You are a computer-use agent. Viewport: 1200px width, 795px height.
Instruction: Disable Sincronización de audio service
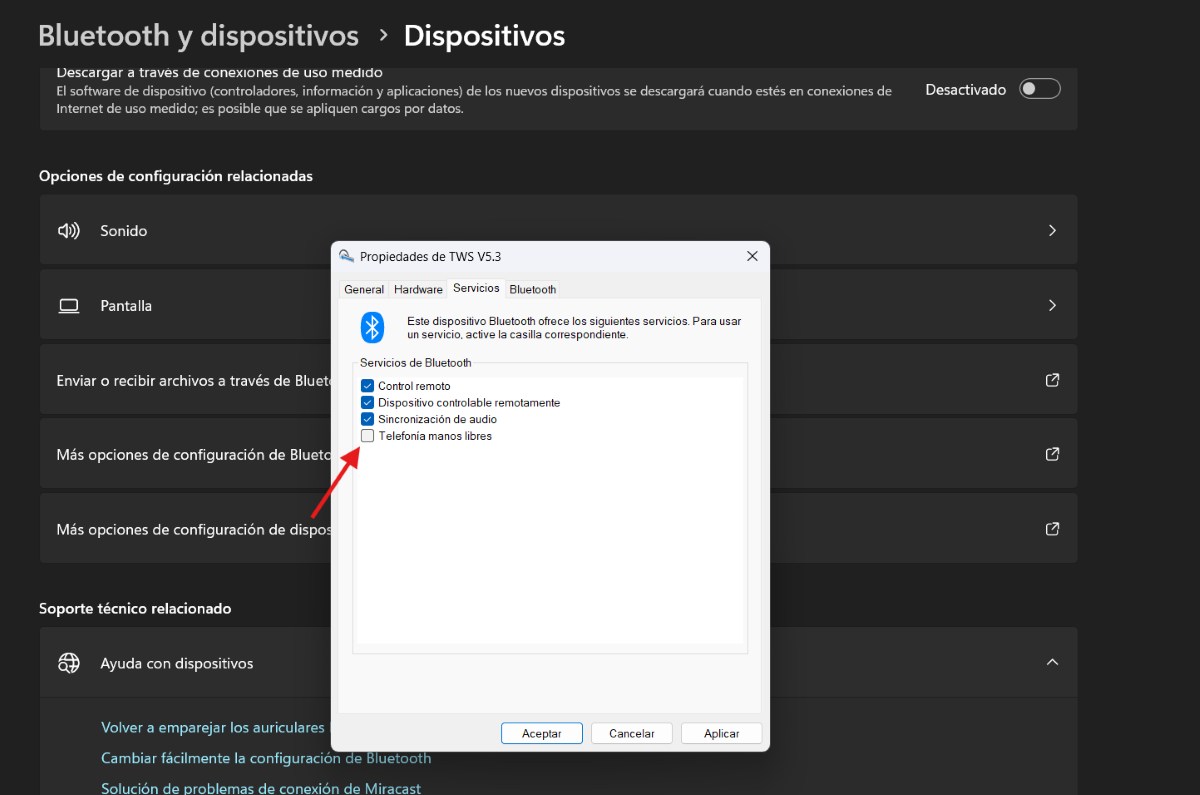click(367, 419)
